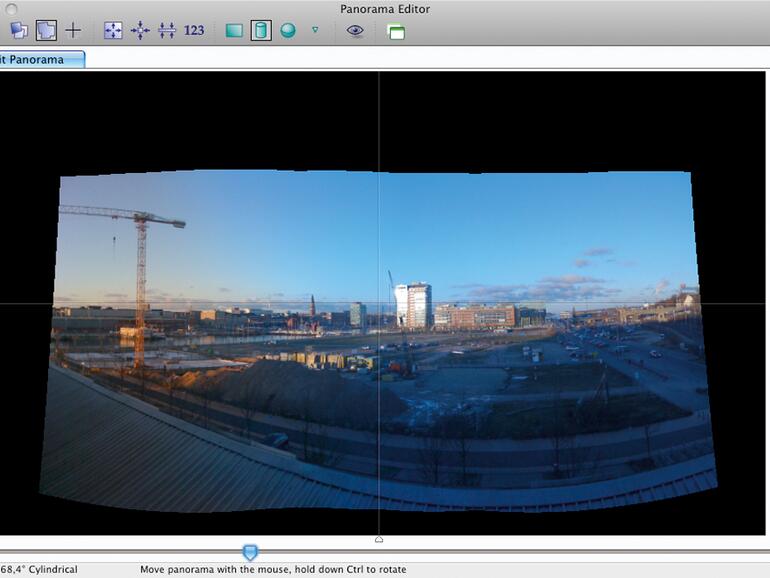Choose rectilinear projection icon
770x578 pixels.
pyautogui.click(x=234, y=31)
